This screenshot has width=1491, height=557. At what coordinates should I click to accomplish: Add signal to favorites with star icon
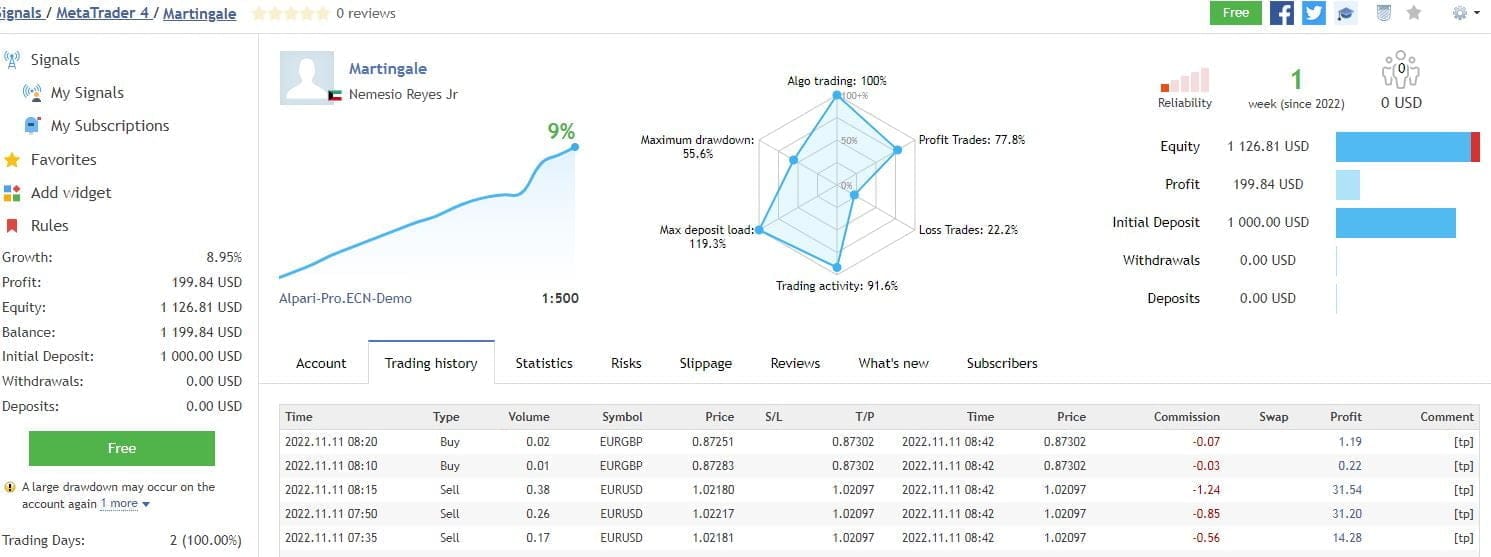click(1414, 13)
